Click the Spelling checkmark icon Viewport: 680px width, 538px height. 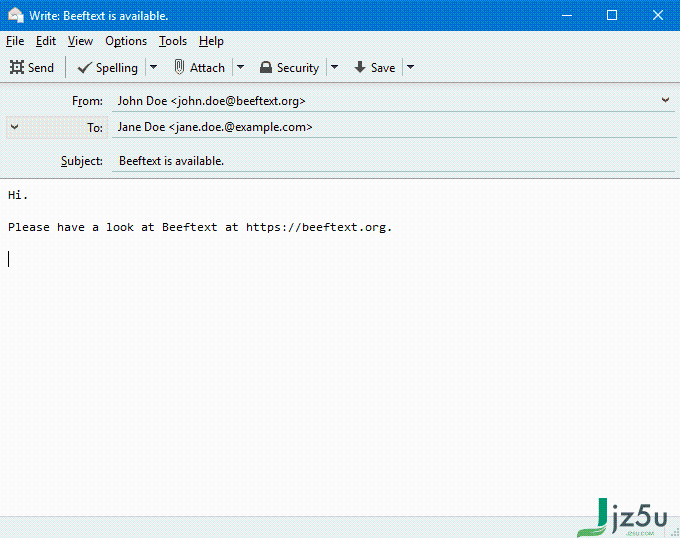click(84, 68)
